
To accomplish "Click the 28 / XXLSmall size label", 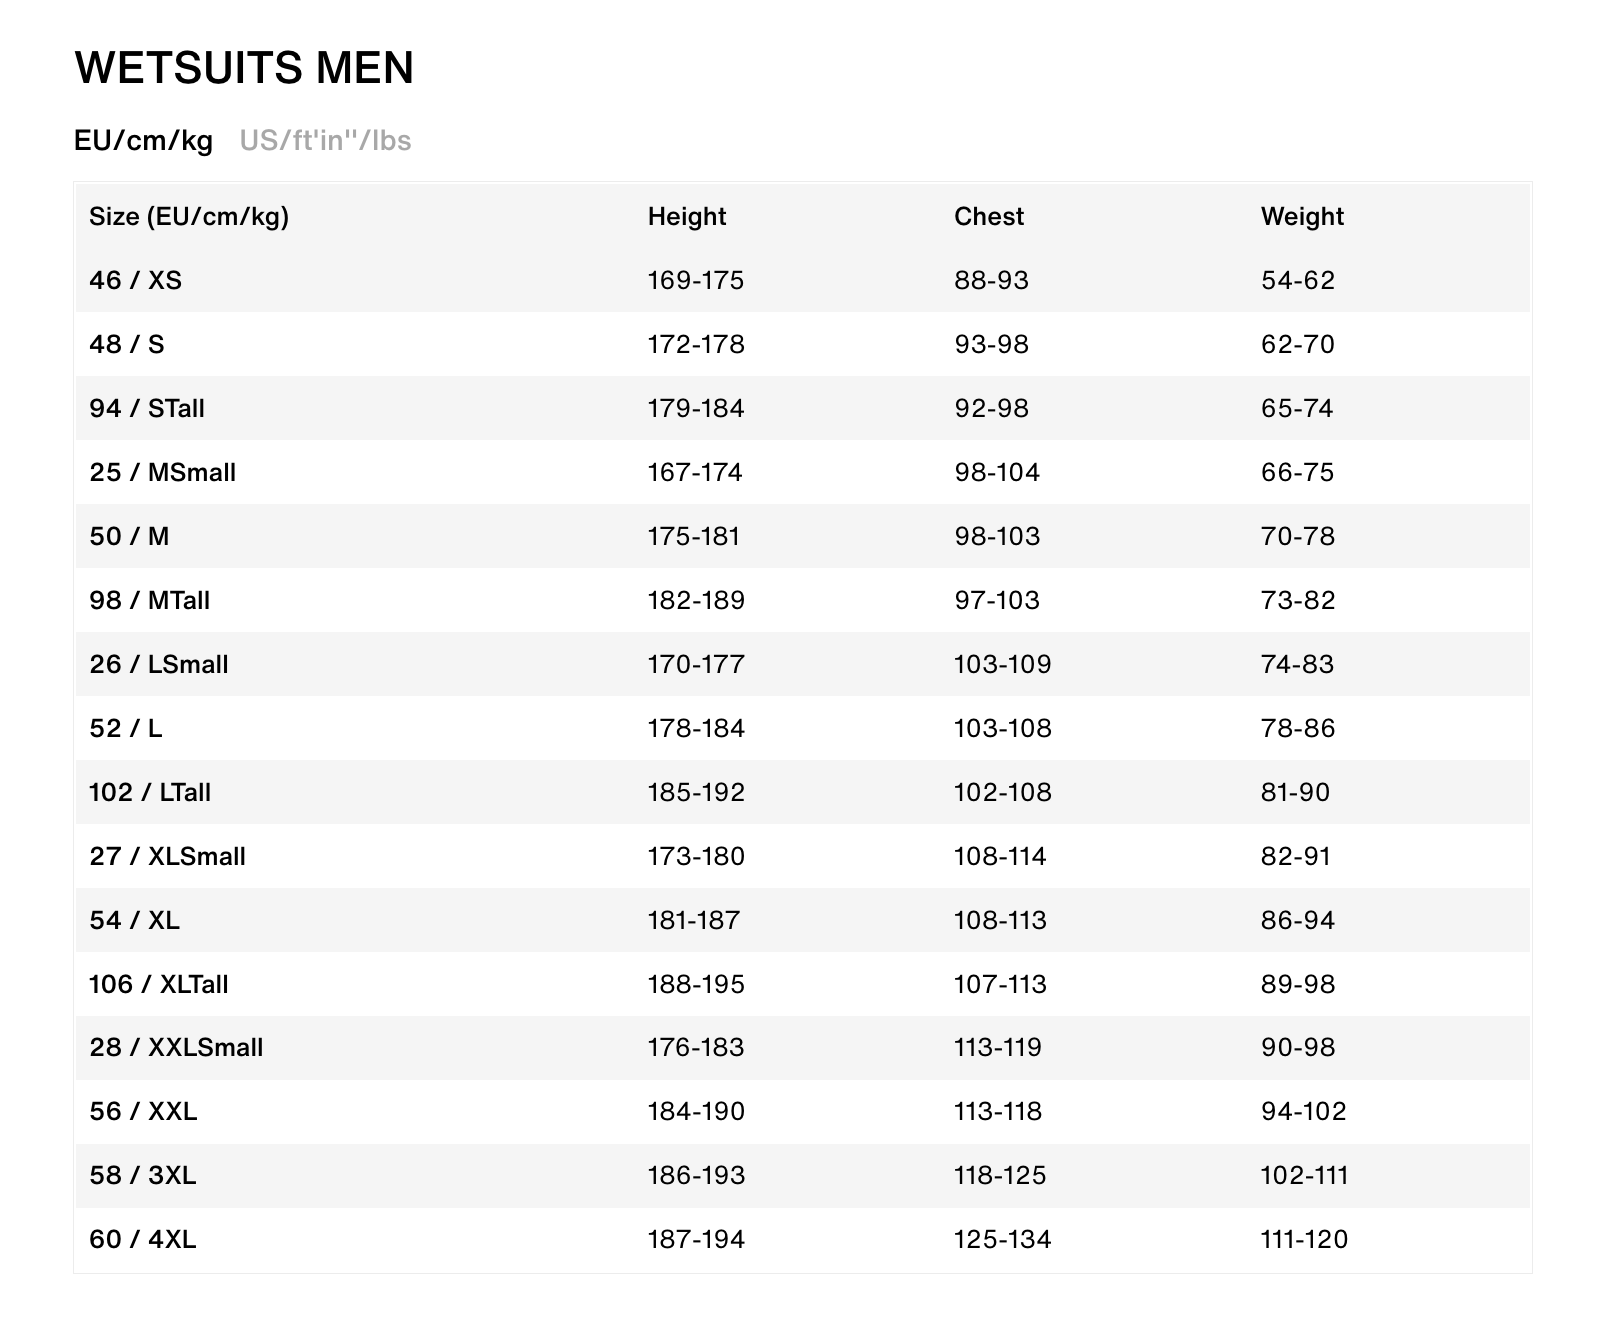I will click(176, 1047).
